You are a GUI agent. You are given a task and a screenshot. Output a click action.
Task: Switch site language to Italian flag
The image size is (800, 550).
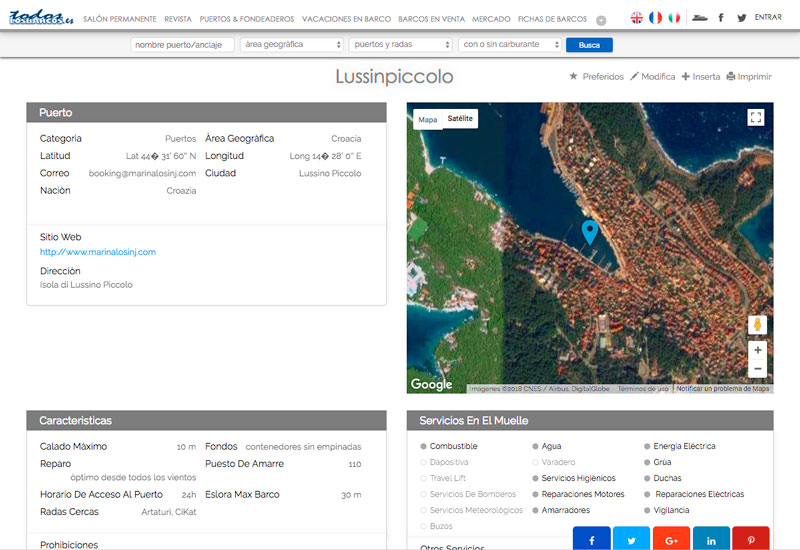[x=674, y=18]
